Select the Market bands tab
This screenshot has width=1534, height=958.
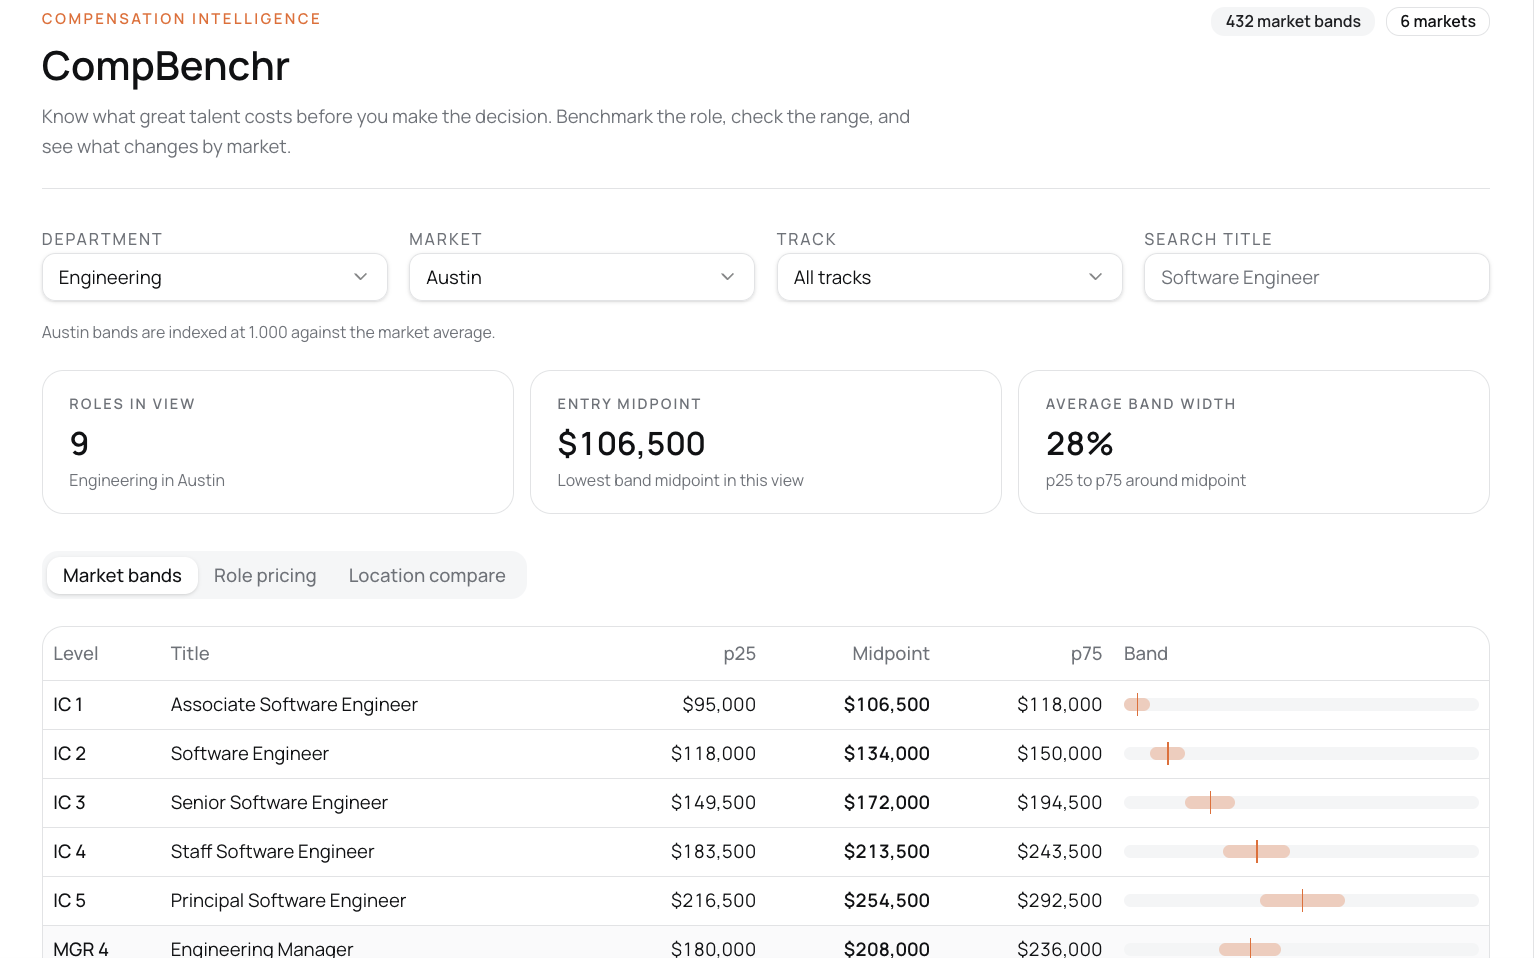(x=122, y=575)
